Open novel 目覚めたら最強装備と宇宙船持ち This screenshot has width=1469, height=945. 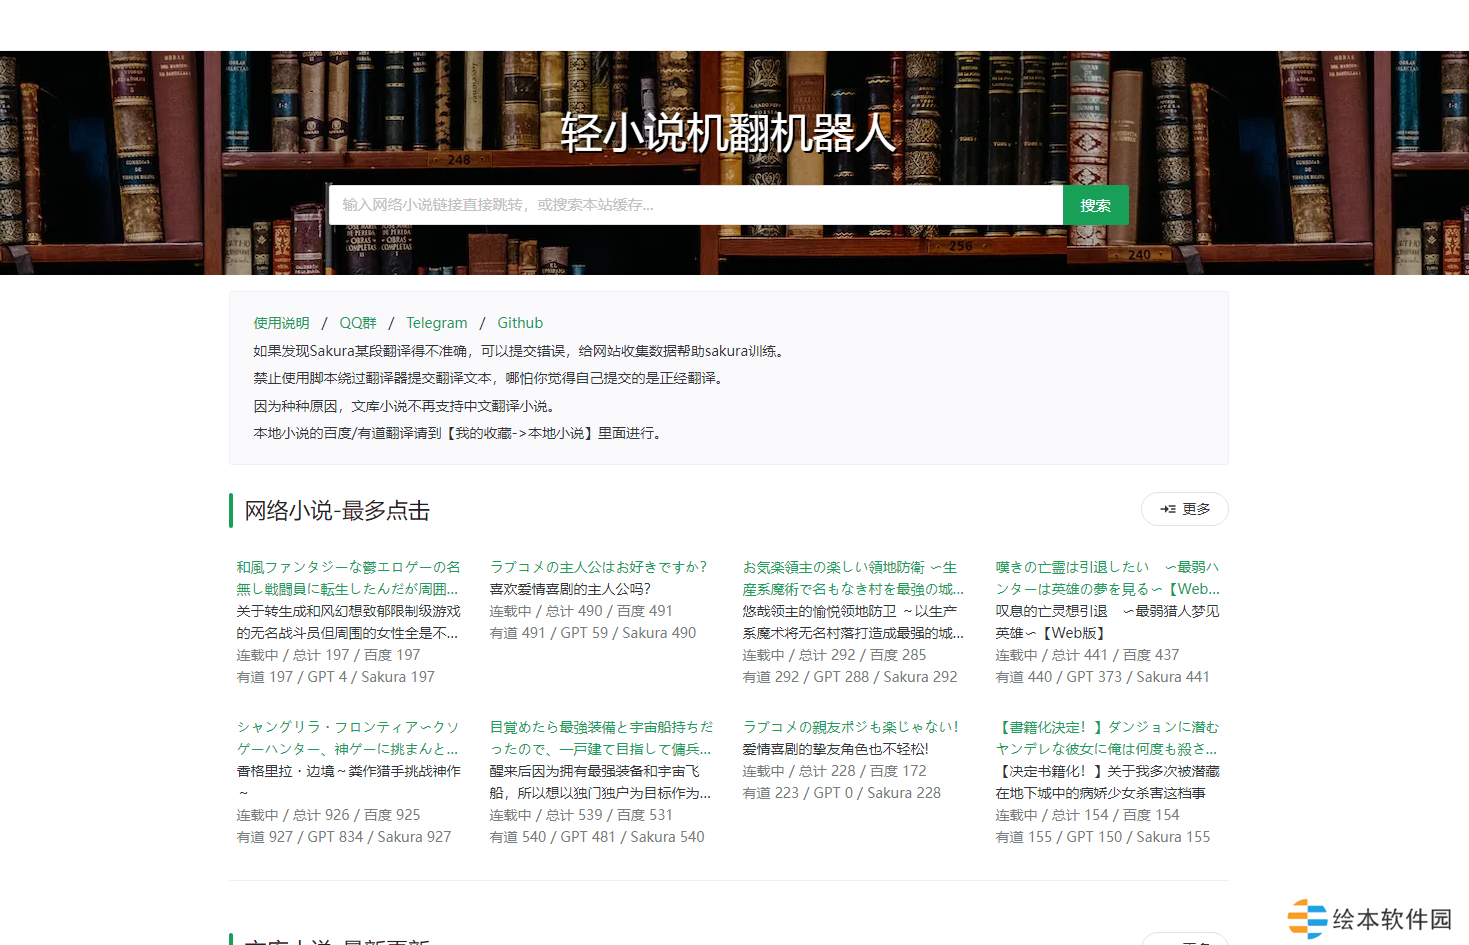(601, 738)
